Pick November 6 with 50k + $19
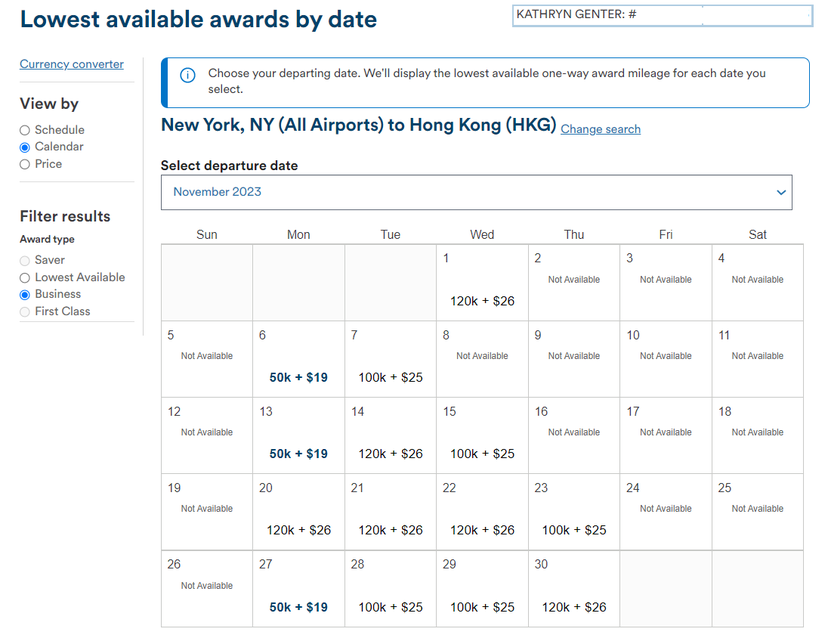The width and height of the screenshot is (828, 638). click(298, 359)
